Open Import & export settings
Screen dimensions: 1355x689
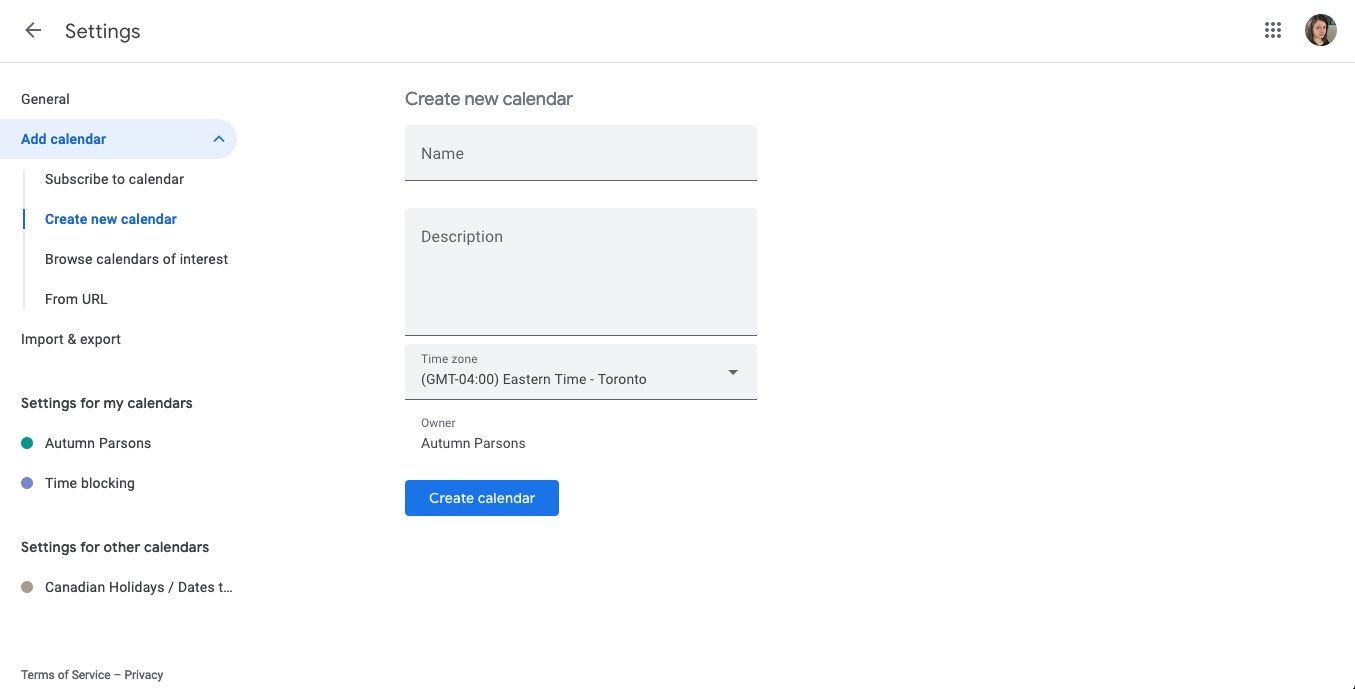70,338
